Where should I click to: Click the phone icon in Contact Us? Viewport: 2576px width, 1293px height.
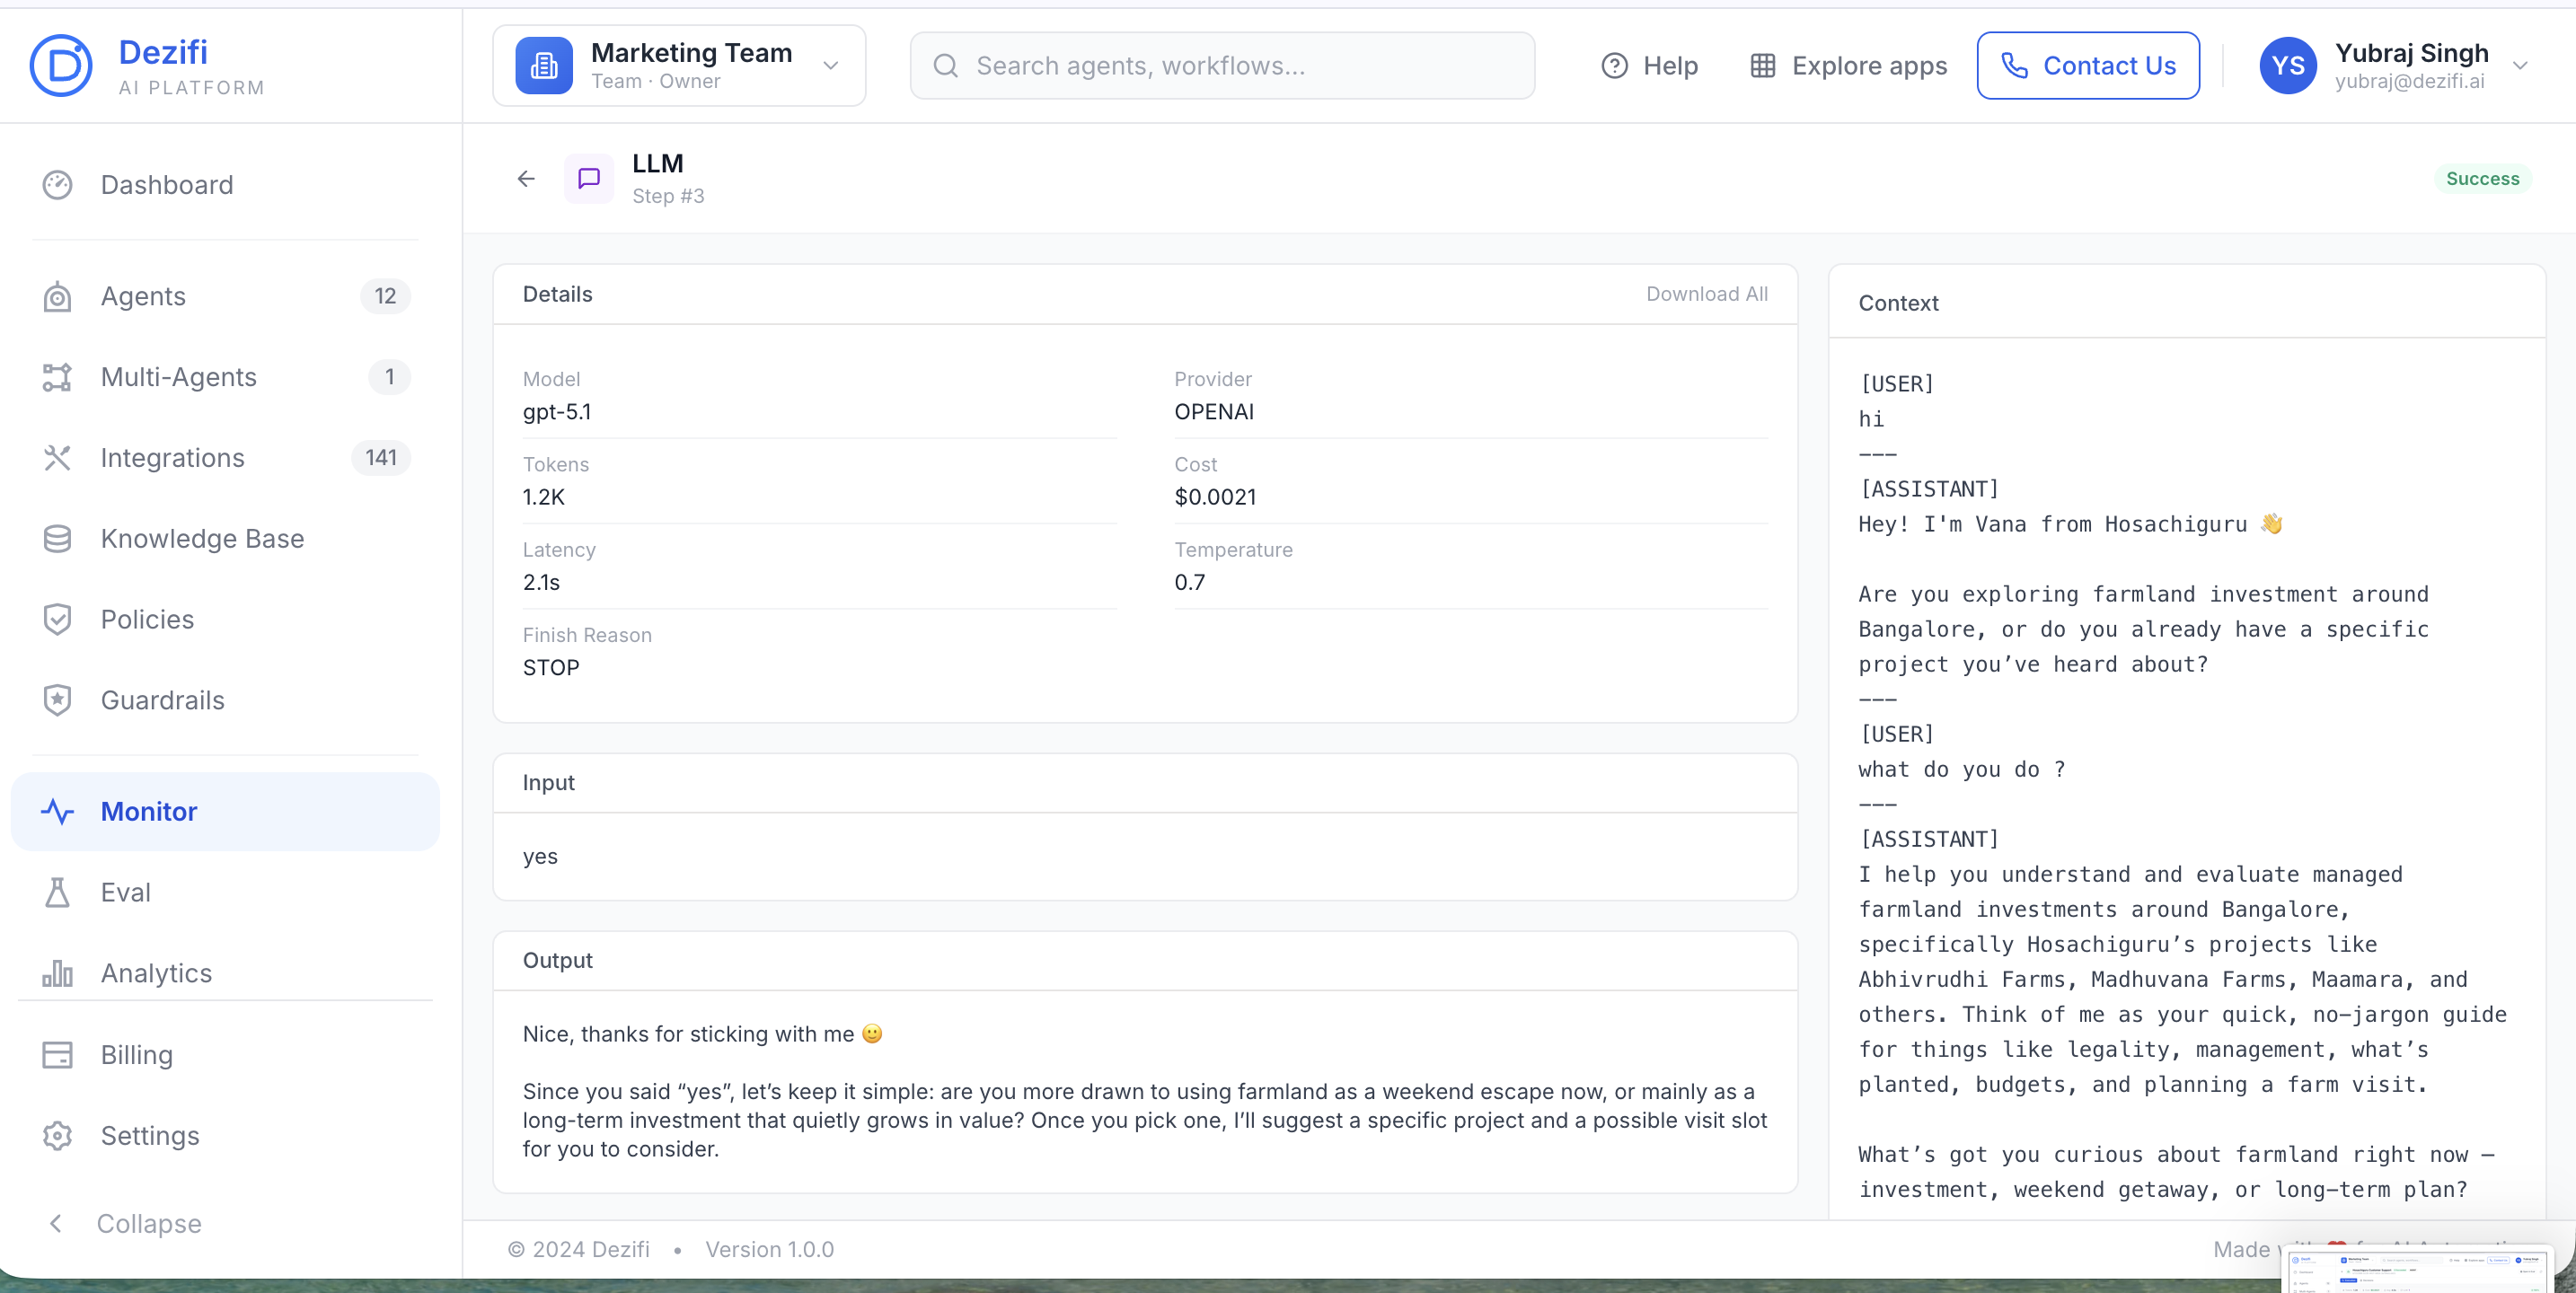(x=2014, y=66)
